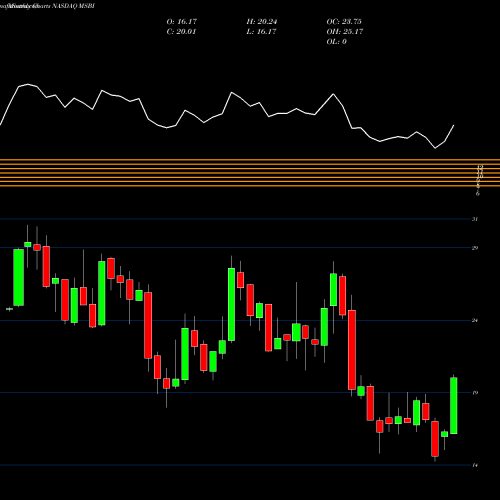Click the NASDAQ MSBI chart title
The image size is (500, 500).
point(47,6)
